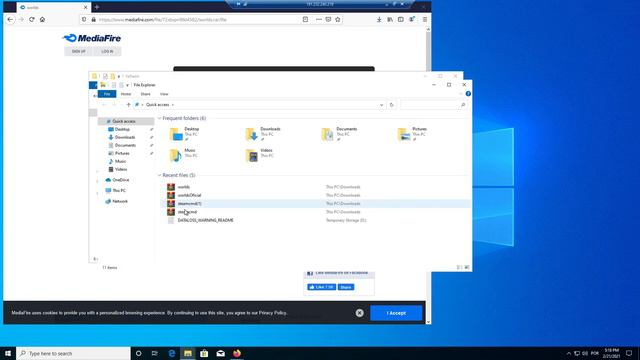
Task: Select Documents in the navigation pane
Action: coord(125,145)
